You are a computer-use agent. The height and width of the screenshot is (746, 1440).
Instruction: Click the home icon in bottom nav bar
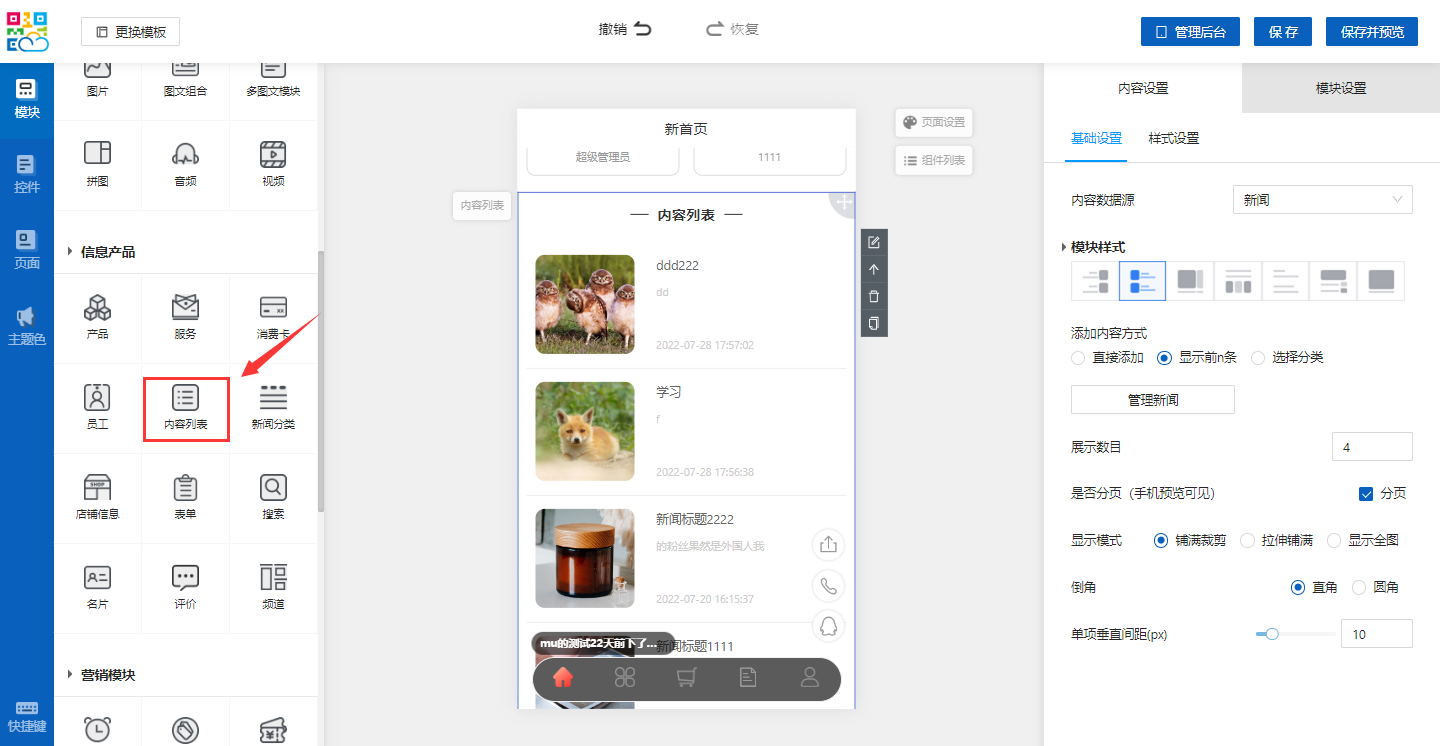click(x=563, y=678)
